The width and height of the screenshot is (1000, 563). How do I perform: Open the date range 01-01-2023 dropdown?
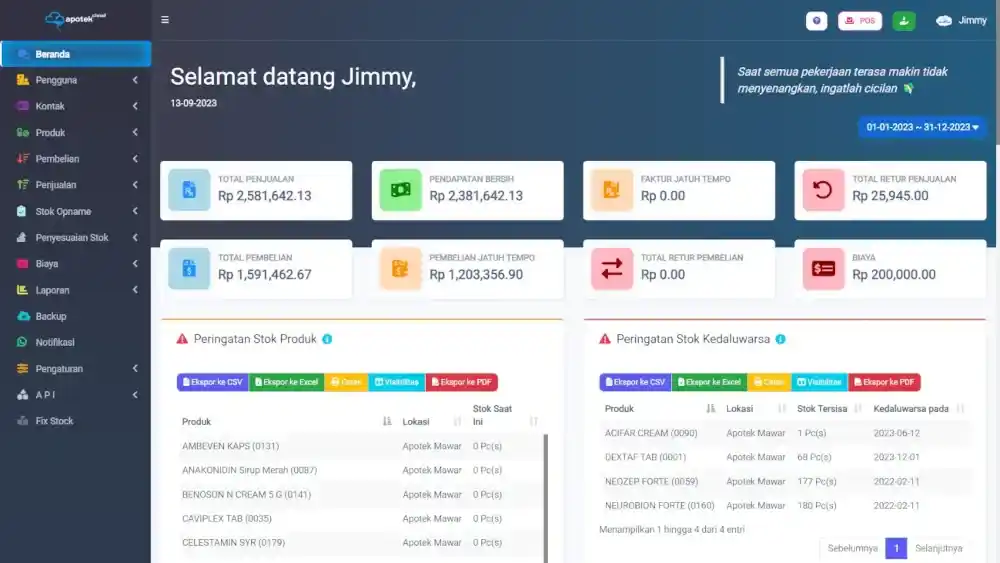[922, 127]
